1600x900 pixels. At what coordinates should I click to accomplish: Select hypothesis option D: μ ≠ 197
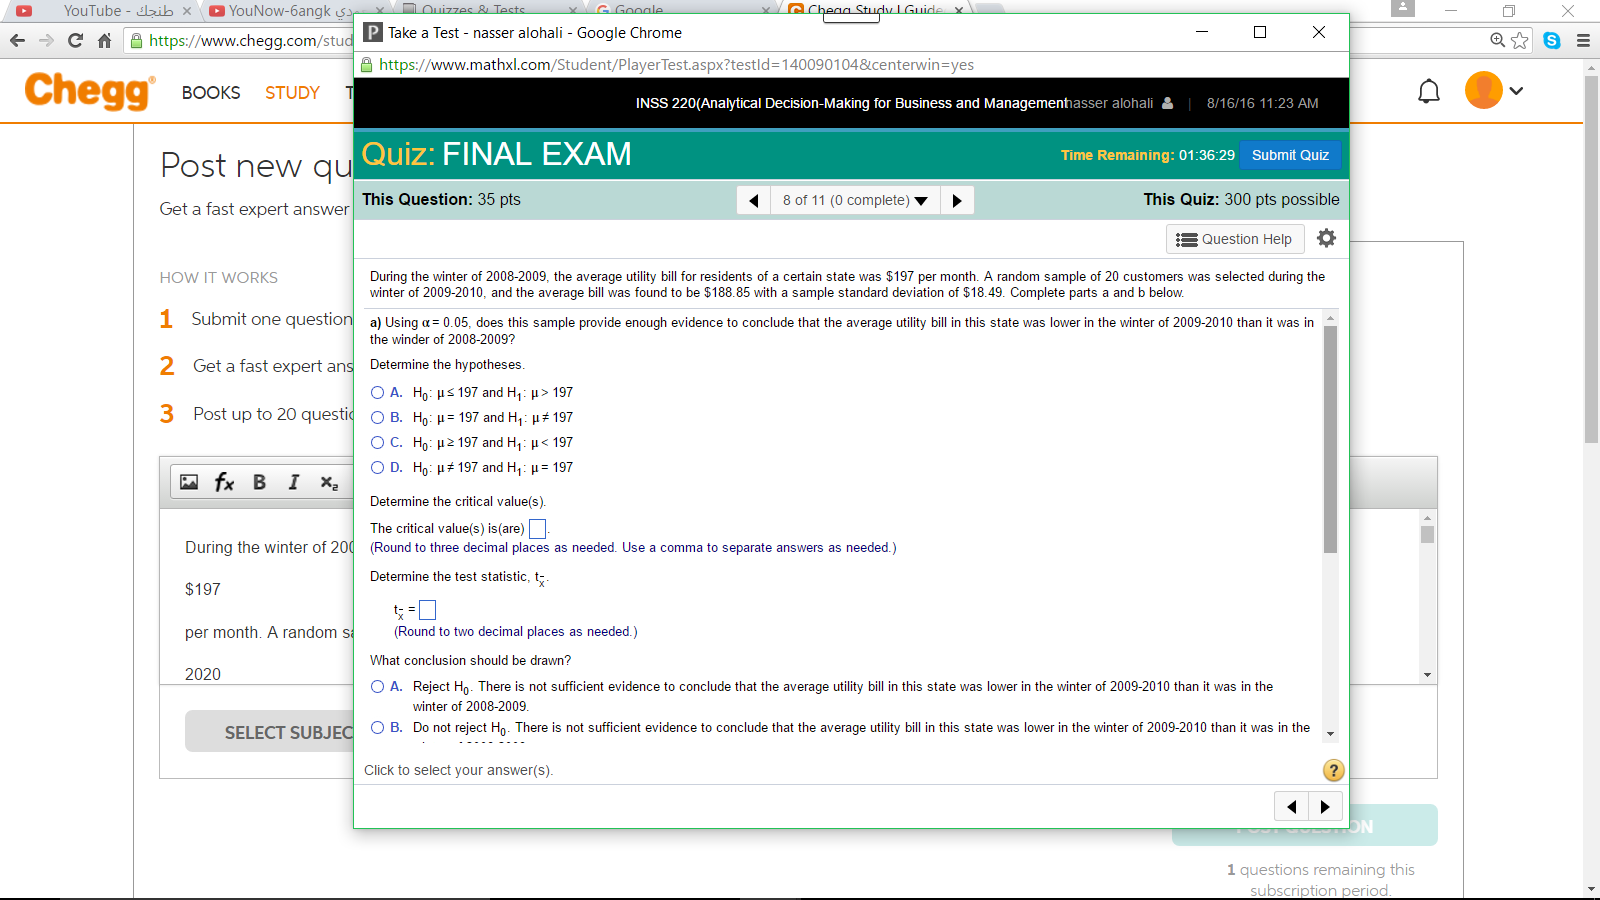pos(377,467)
